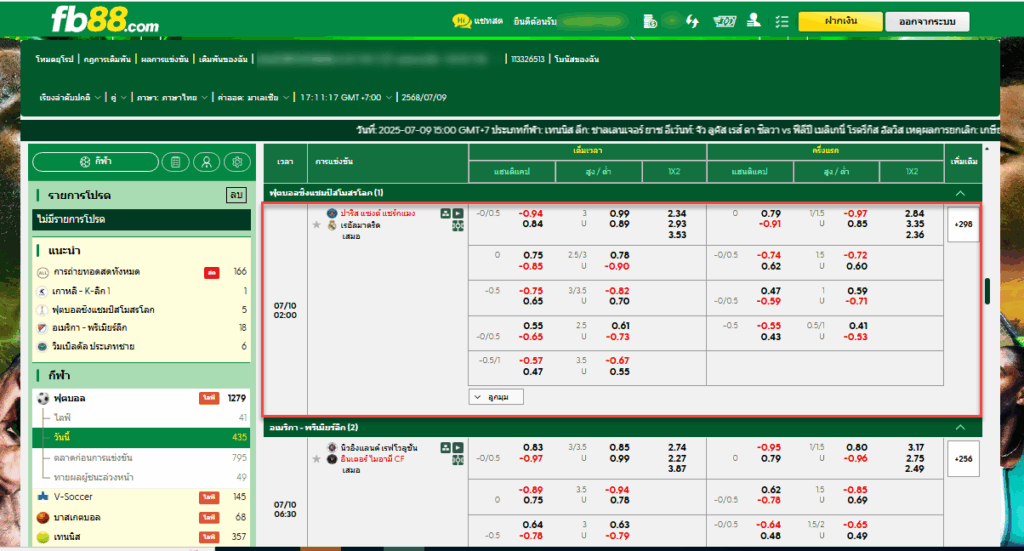The height and width of the screenshot is (551, 1024).
Task: Open the statement icon with coin badge in header
Action: click(x=650, y=21)
